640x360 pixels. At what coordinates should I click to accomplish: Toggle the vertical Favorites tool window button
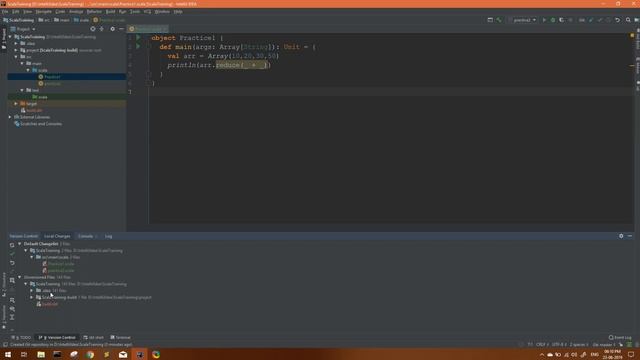[4, 317]
